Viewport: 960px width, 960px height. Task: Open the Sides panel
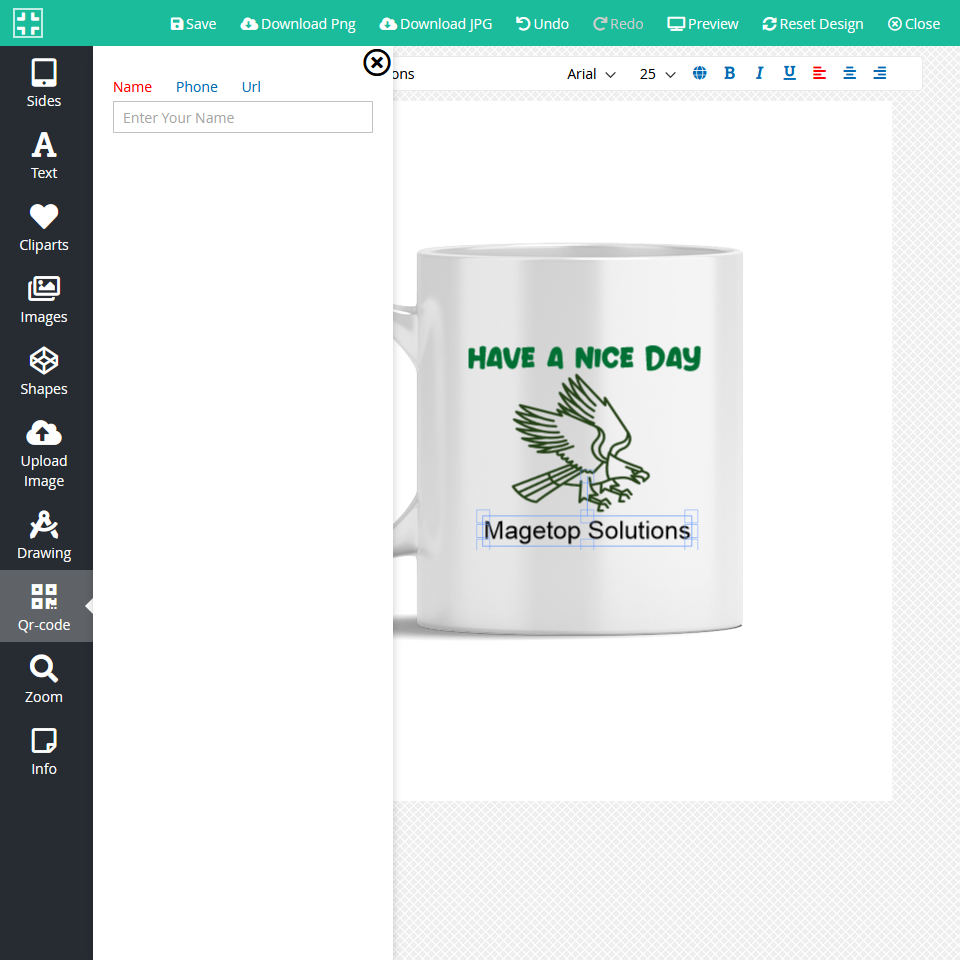pos(44,83)
